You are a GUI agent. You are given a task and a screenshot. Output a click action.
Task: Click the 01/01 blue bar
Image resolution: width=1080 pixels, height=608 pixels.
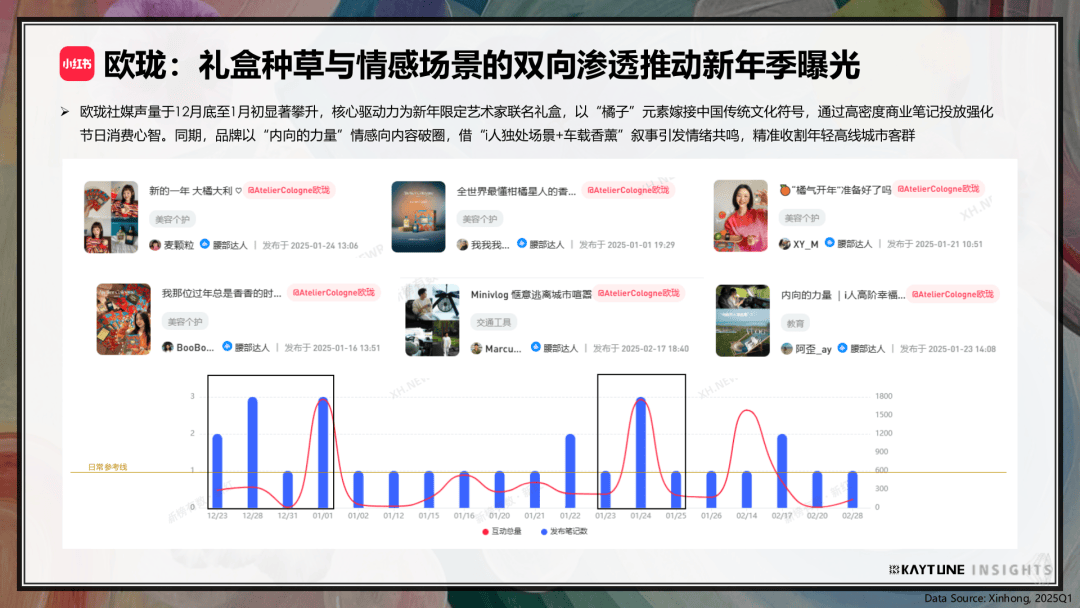coord(323,452)
